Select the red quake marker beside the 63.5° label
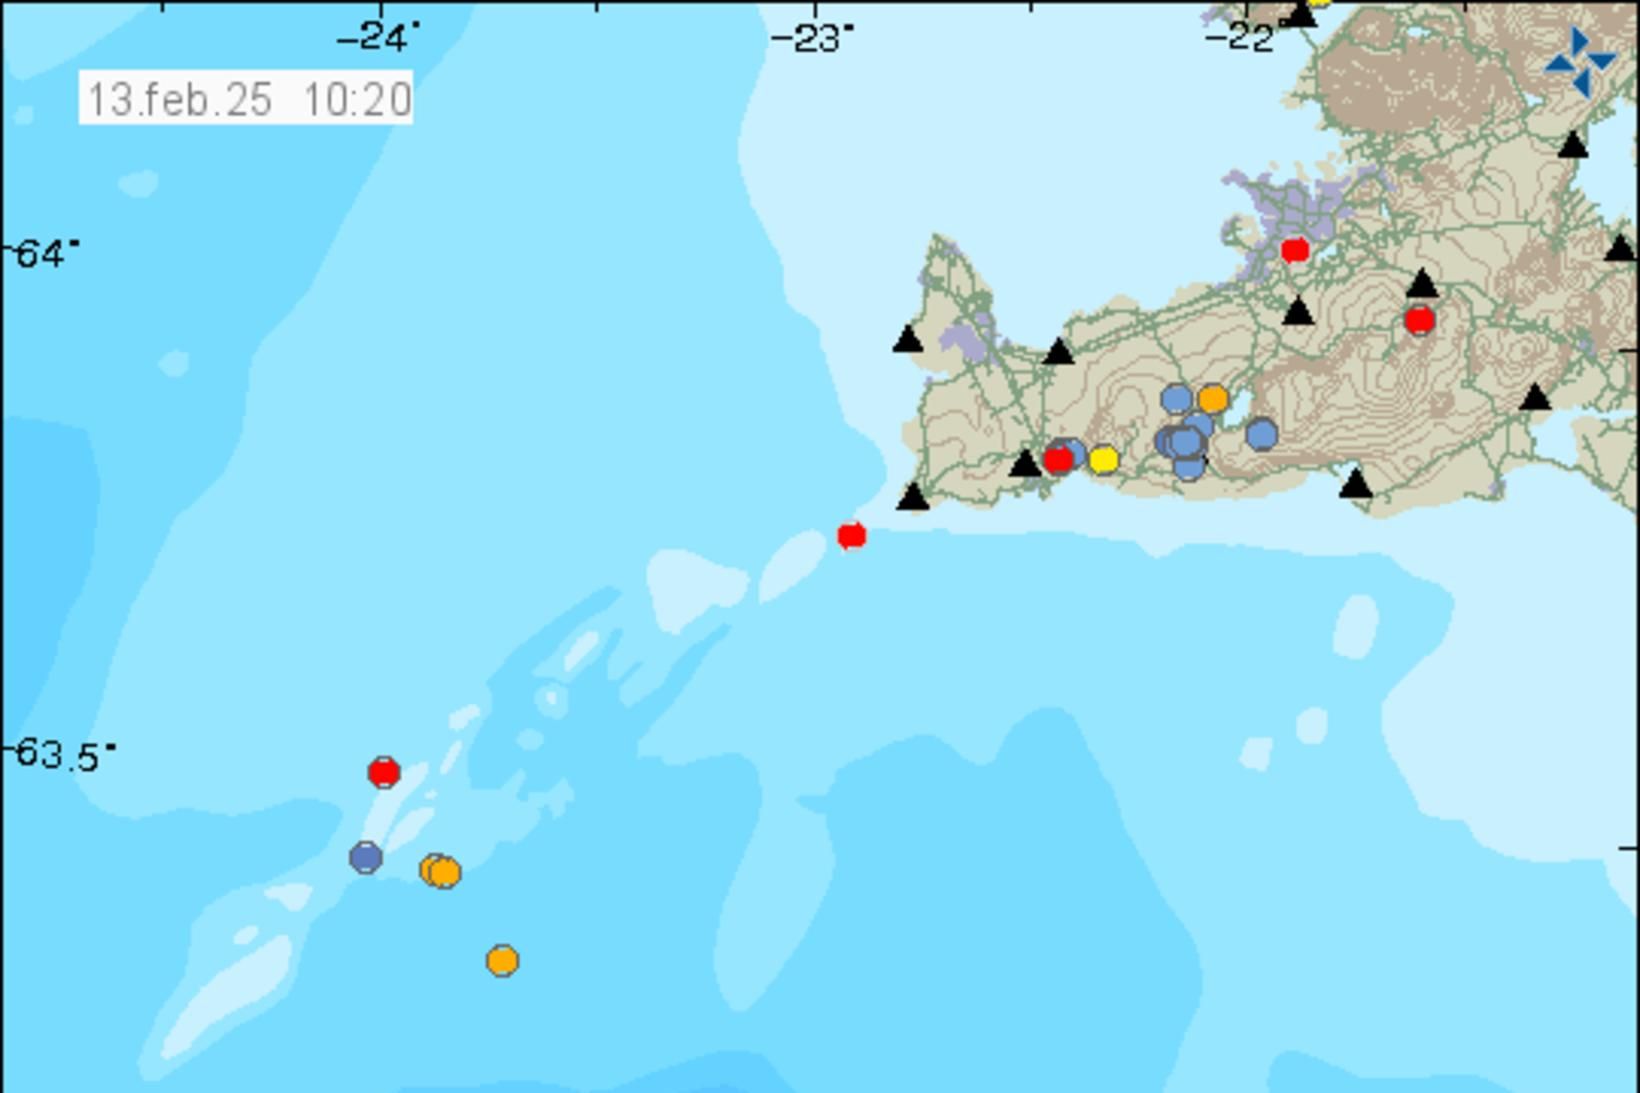This screenshot has height=1093, width=1640. pos(384,772)
